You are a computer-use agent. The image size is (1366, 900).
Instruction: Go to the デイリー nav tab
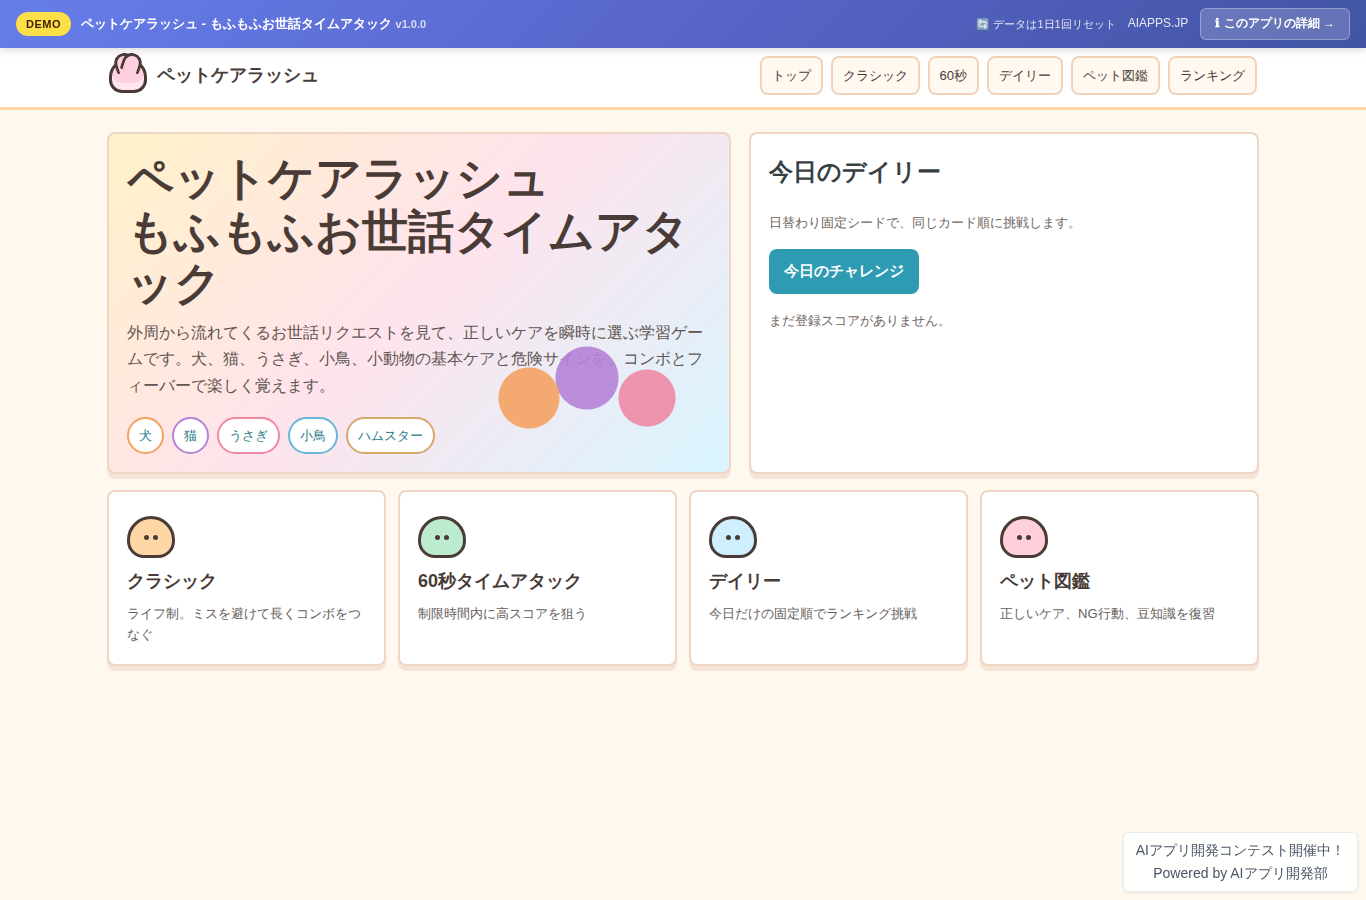[1025, 76]
